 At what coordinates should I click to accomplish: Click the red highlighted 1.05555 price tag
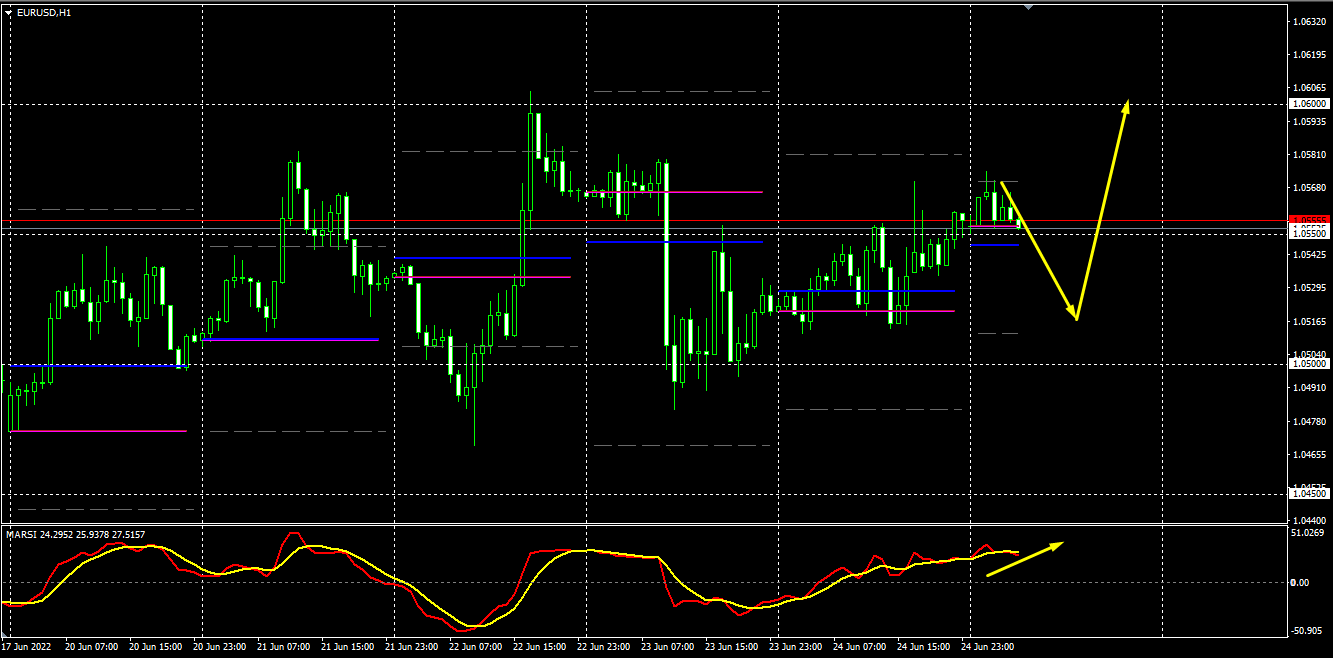coord(1309,220)
